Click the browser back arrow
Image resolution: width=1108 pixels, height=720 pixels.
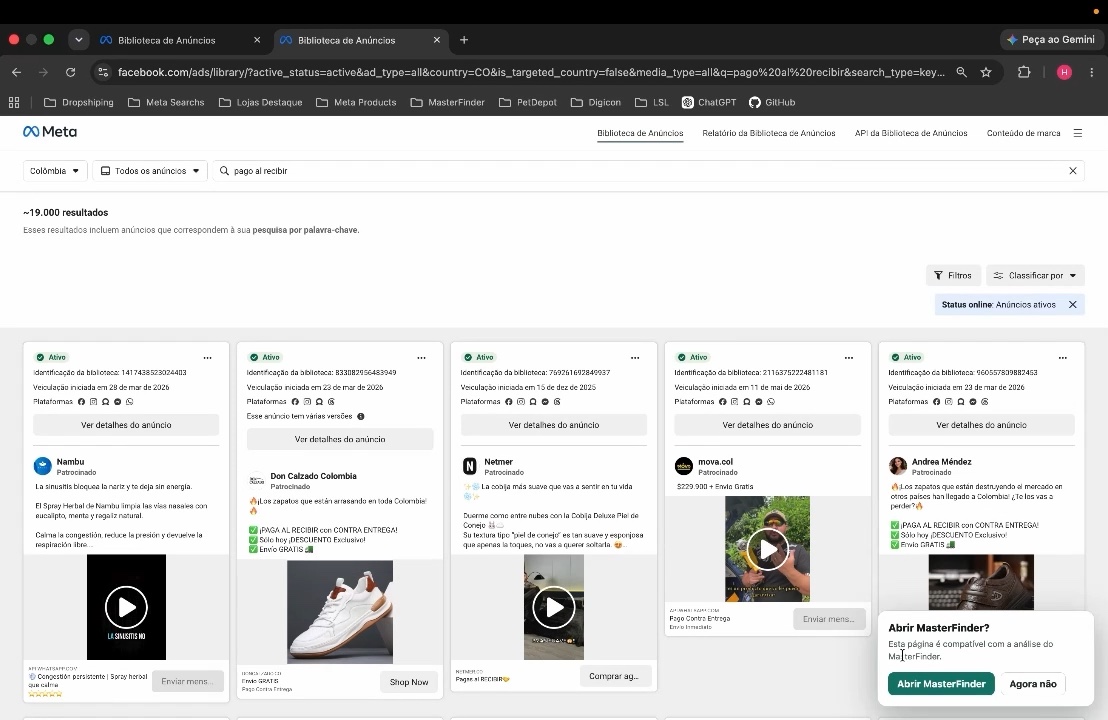pyautogui.click(x=16, y=72)
